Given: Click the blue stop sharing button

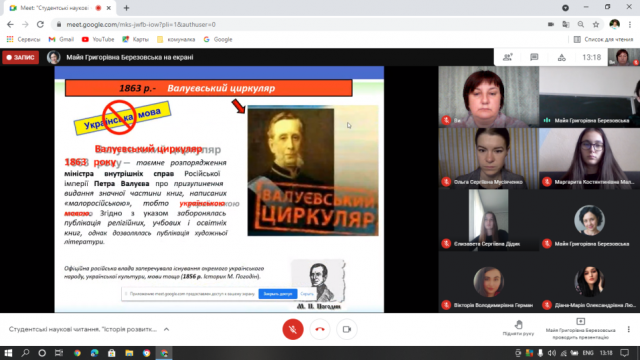Looking at the screenshot, I should [278, 294].
